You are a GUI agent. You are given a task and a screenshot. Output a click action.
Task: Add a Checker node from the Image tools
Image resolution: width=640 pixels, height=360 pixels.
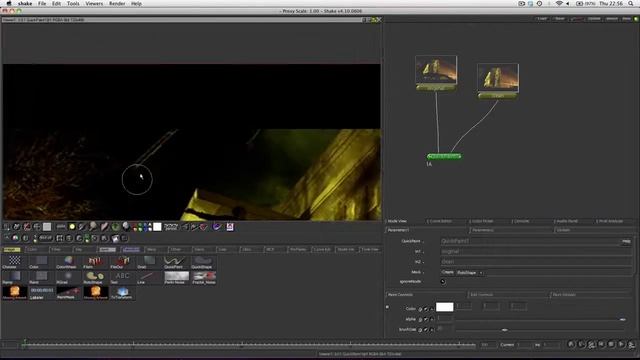(15, 262)
